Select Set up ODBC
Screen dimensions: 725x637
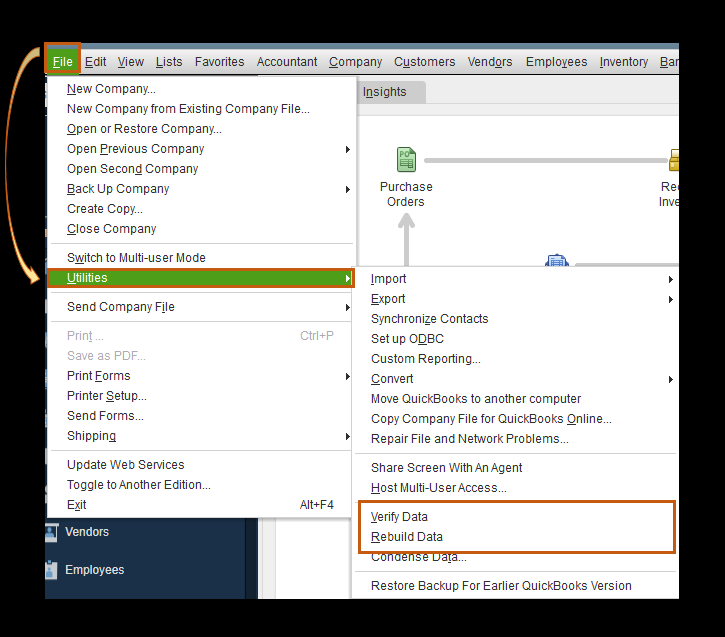coord(516,339)
